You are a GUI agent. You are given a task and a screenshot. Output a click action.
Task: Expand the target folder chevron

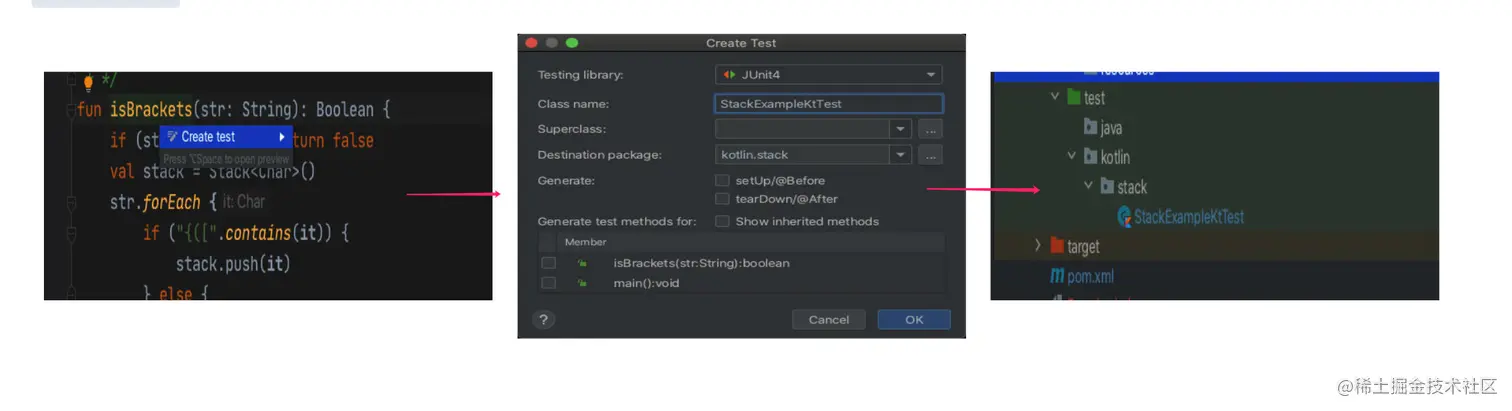[x=1037, y=246]
